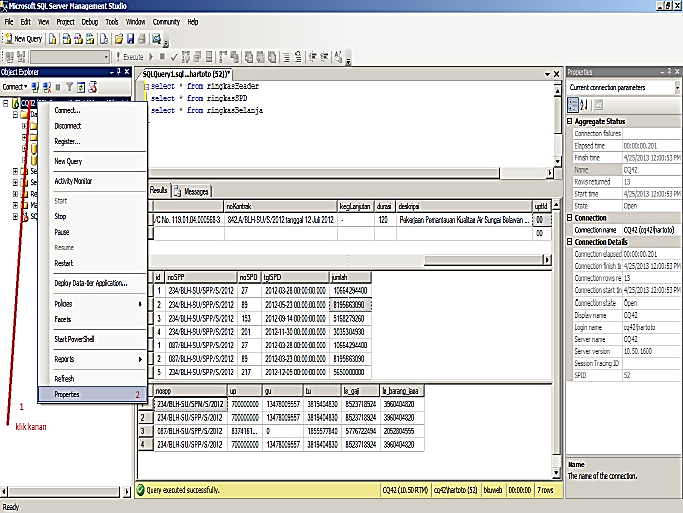
Task: Expand the Re folder node in Object Explorer
Action: [15, 193]
